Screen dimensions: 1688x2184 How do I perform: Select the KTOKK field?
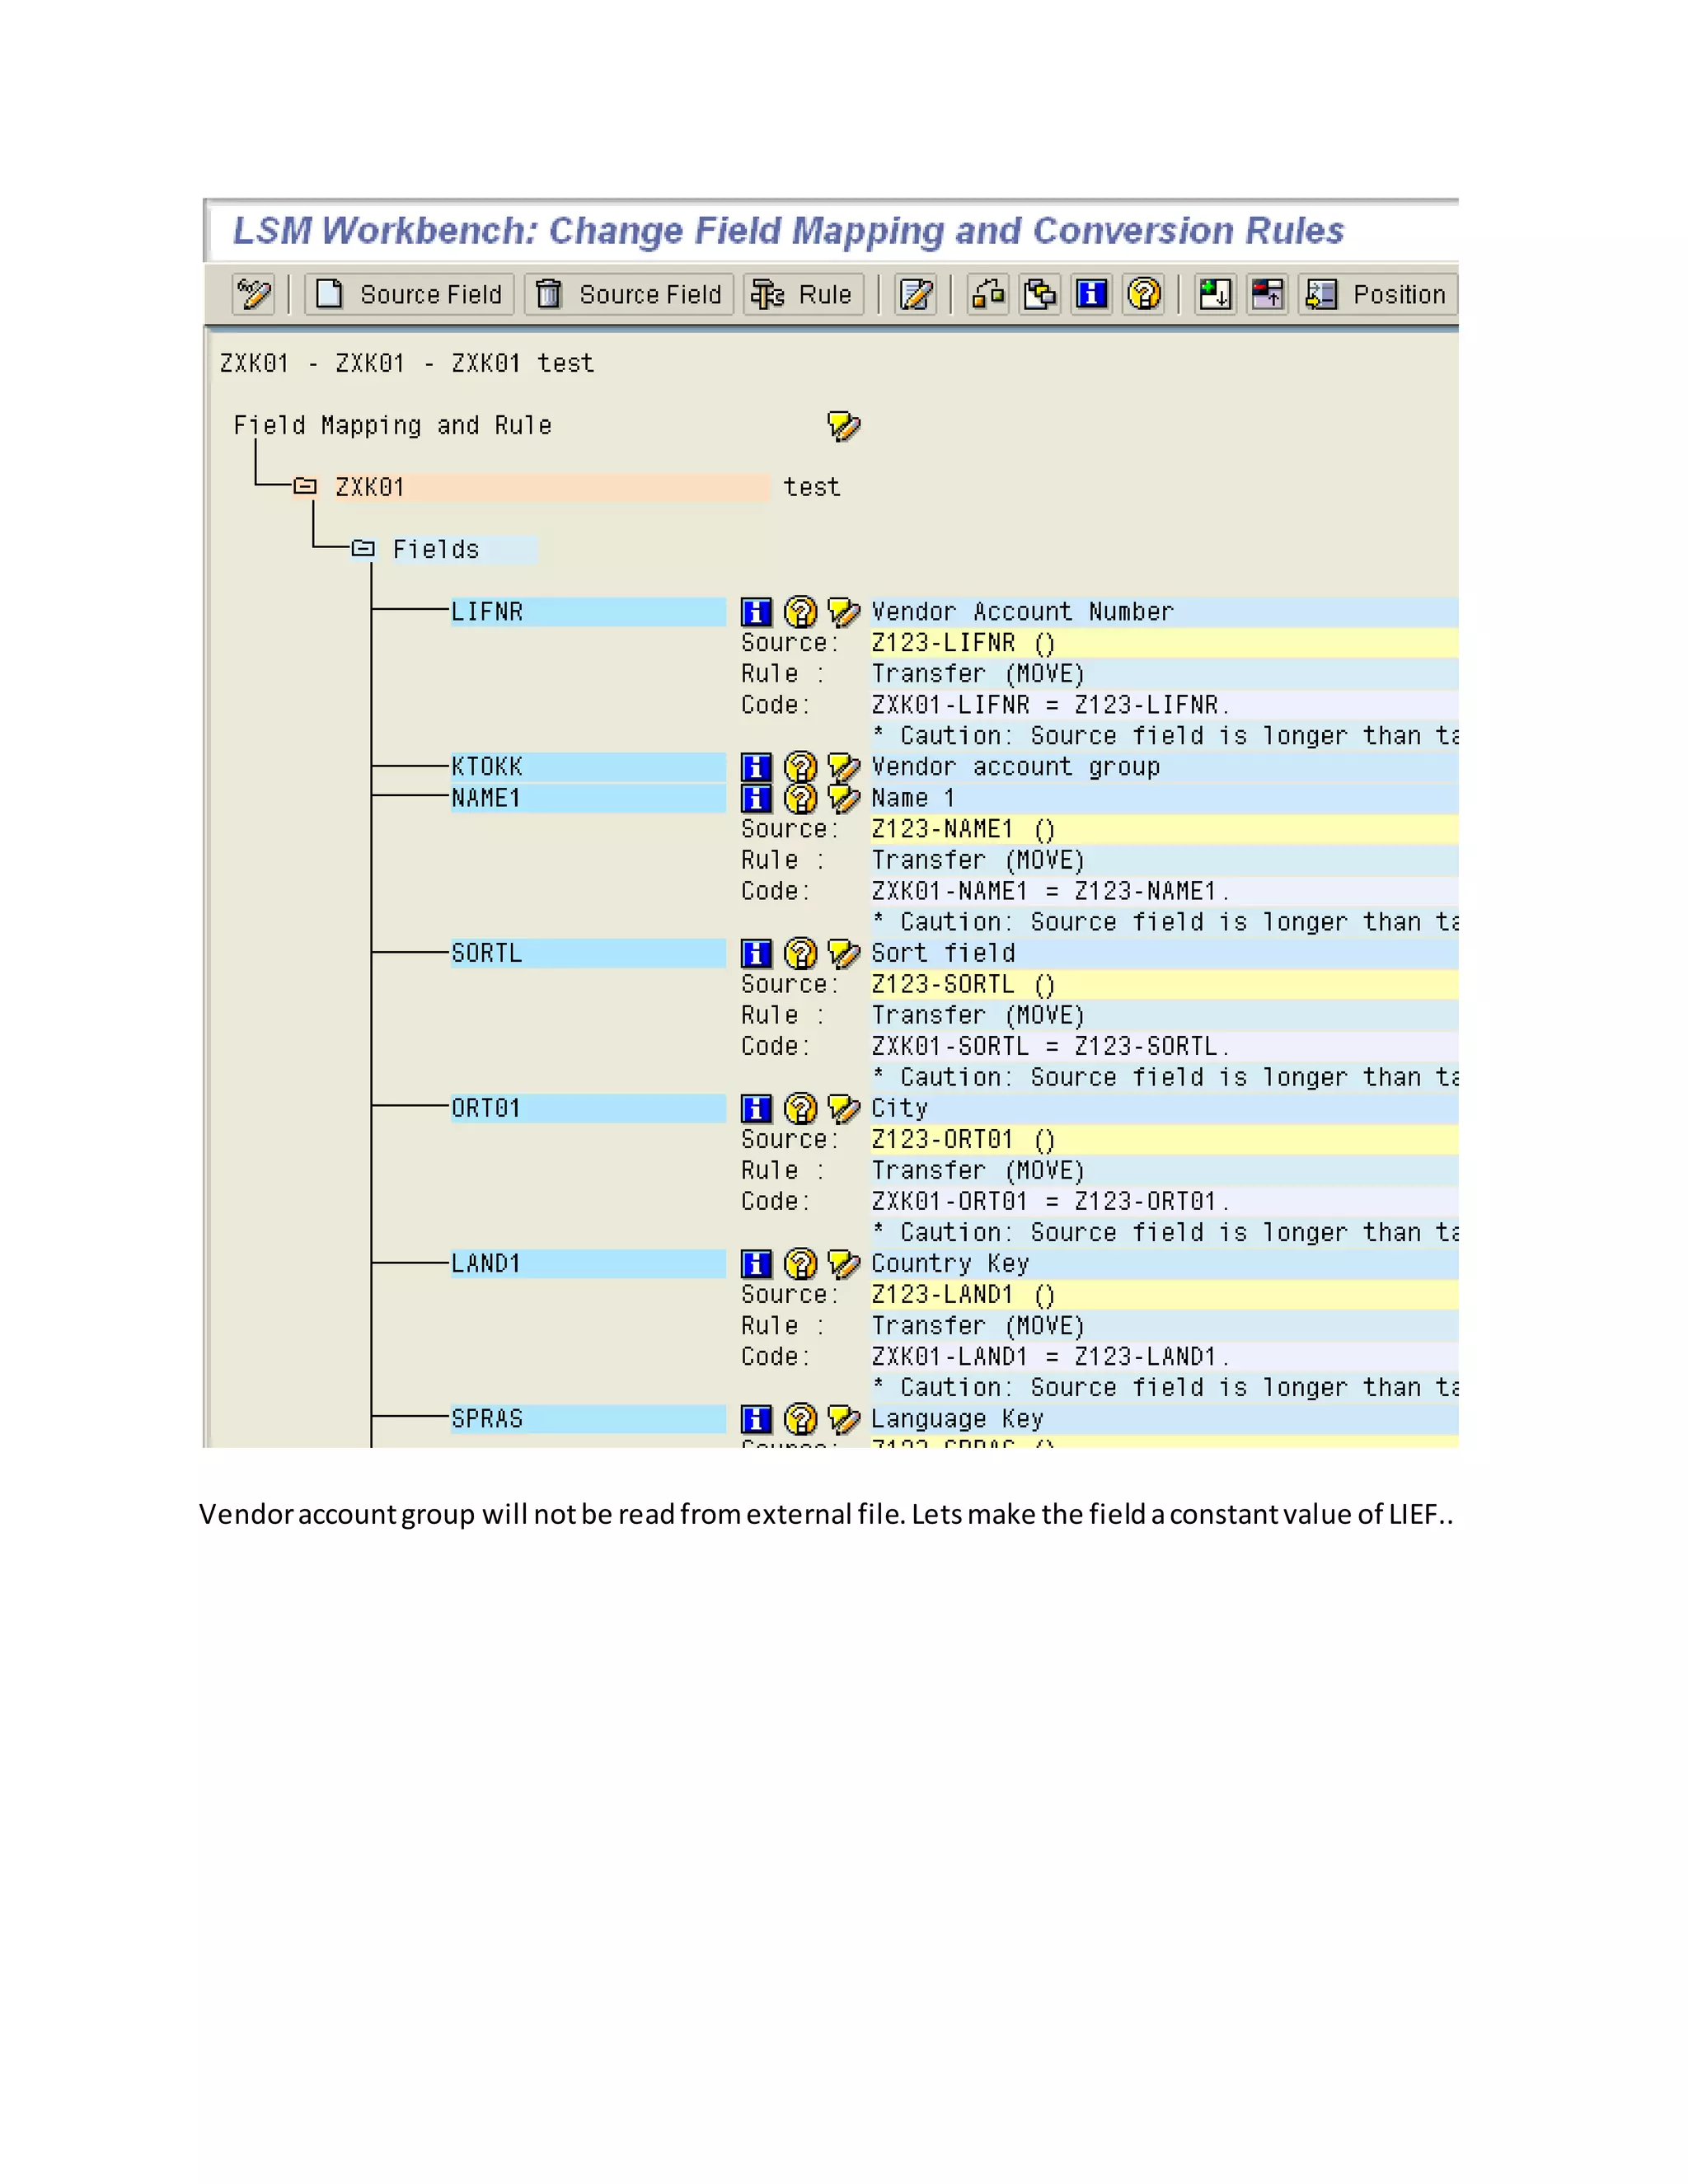click(x=588, y=767)
